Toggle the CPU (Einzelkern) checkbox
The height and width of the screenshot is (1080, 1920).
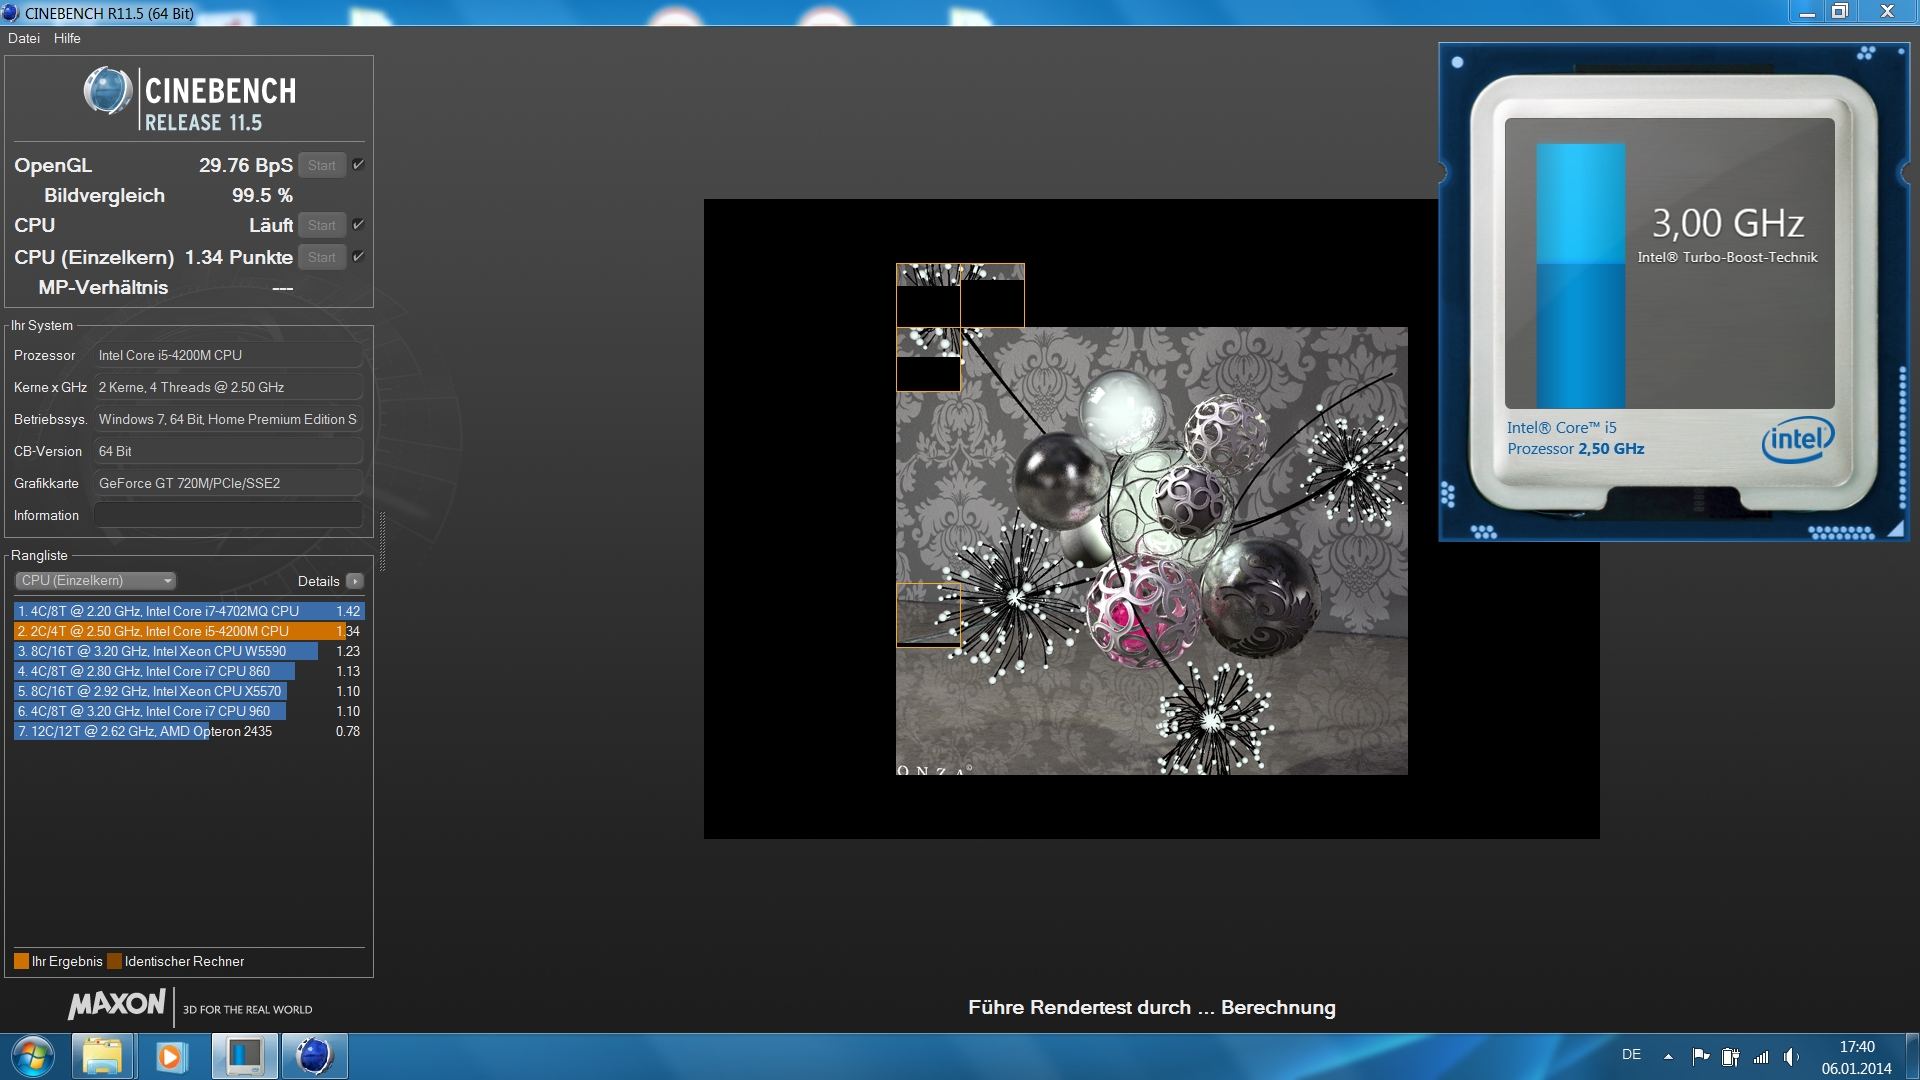coord(358,257)
